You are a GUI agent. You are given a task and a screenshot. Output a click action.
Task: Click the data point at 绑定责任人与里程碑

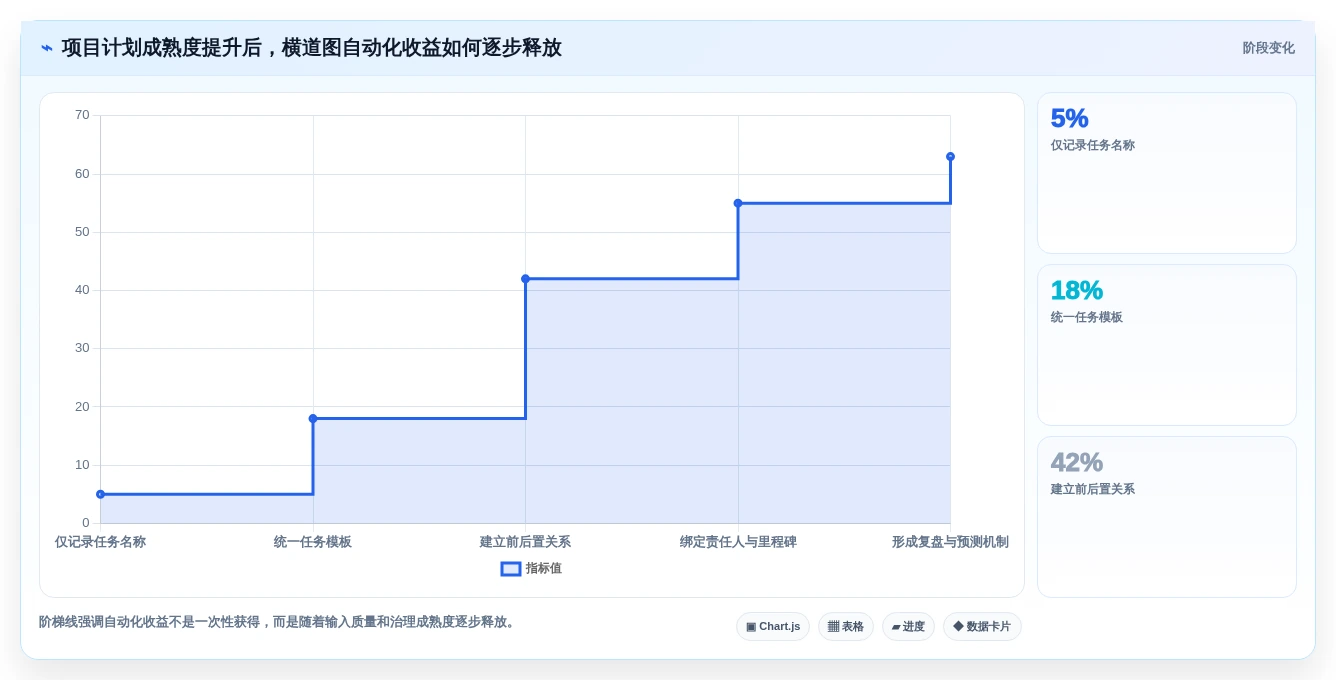[738, 203]
